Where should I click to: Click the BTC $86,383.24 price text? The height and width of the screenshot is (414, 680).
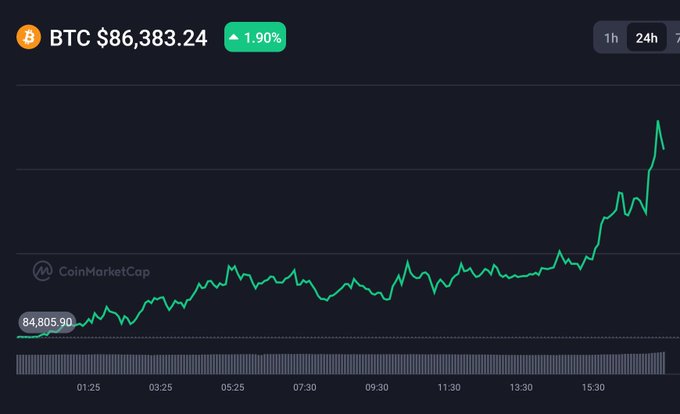pos(128,38)
